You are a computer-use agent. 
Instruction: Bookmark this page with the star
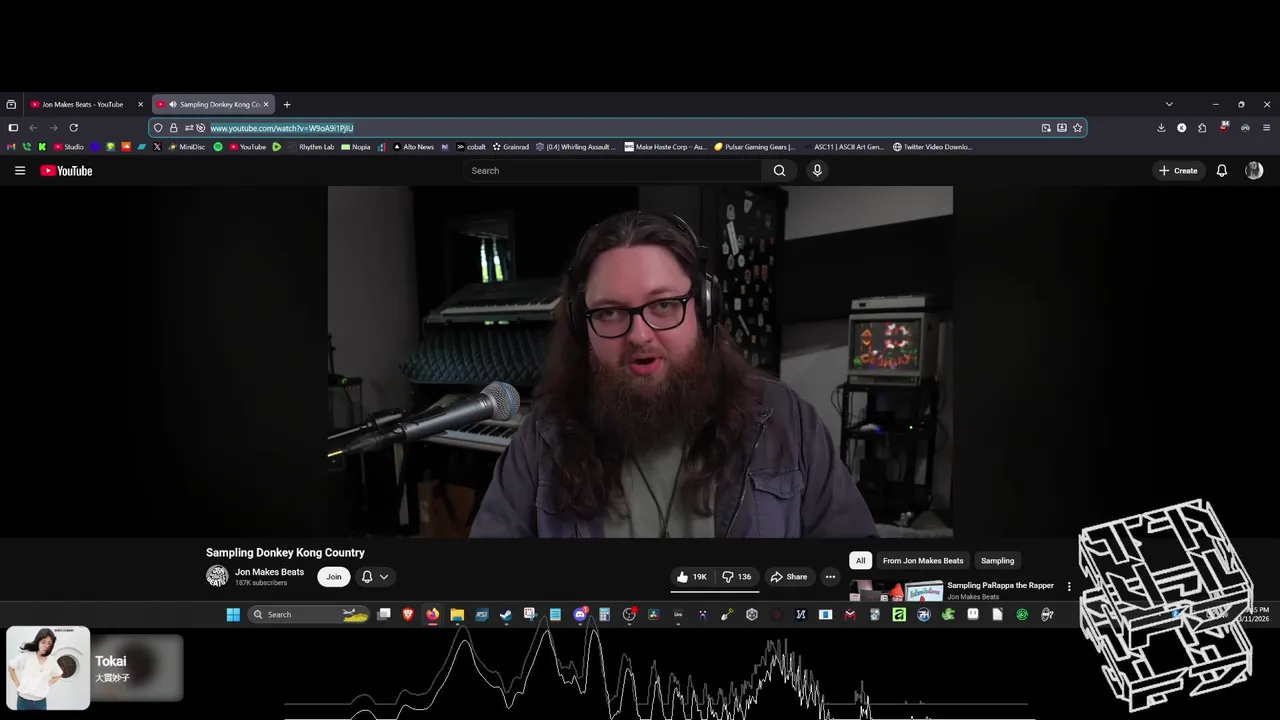point(1077,128)
